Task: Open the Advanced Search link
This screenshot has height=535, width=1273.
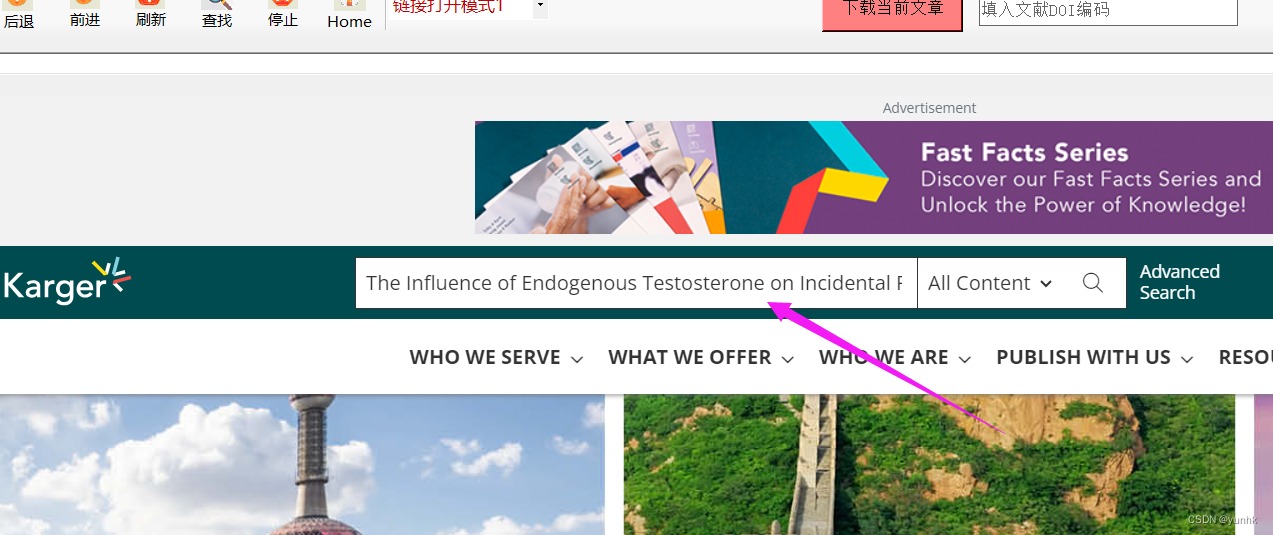Action: [x=1180, y=282]
